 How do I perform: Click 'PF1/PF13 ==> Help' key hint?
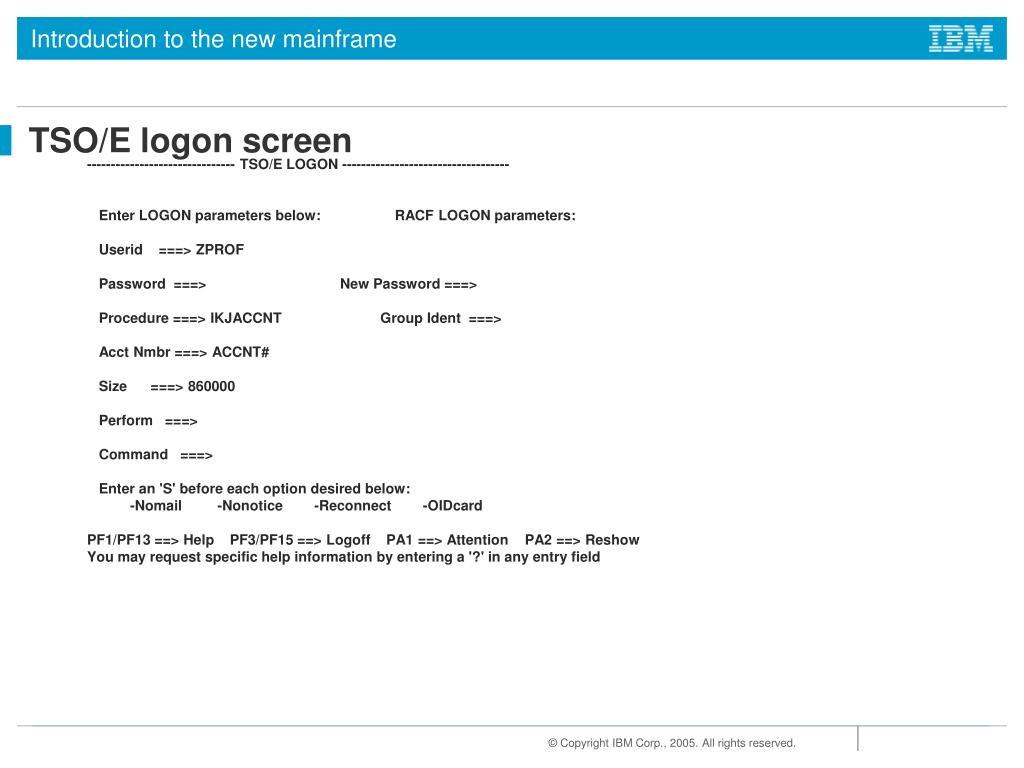point(151,540)
